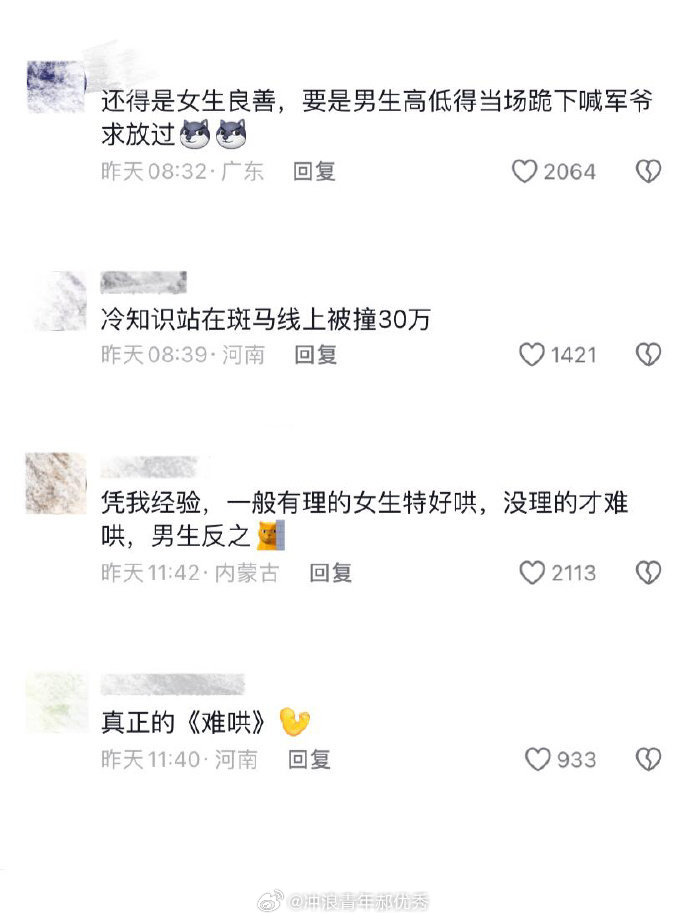Like the comment with 933 likes
Viewport: 690px width, 920px height.
537,759
